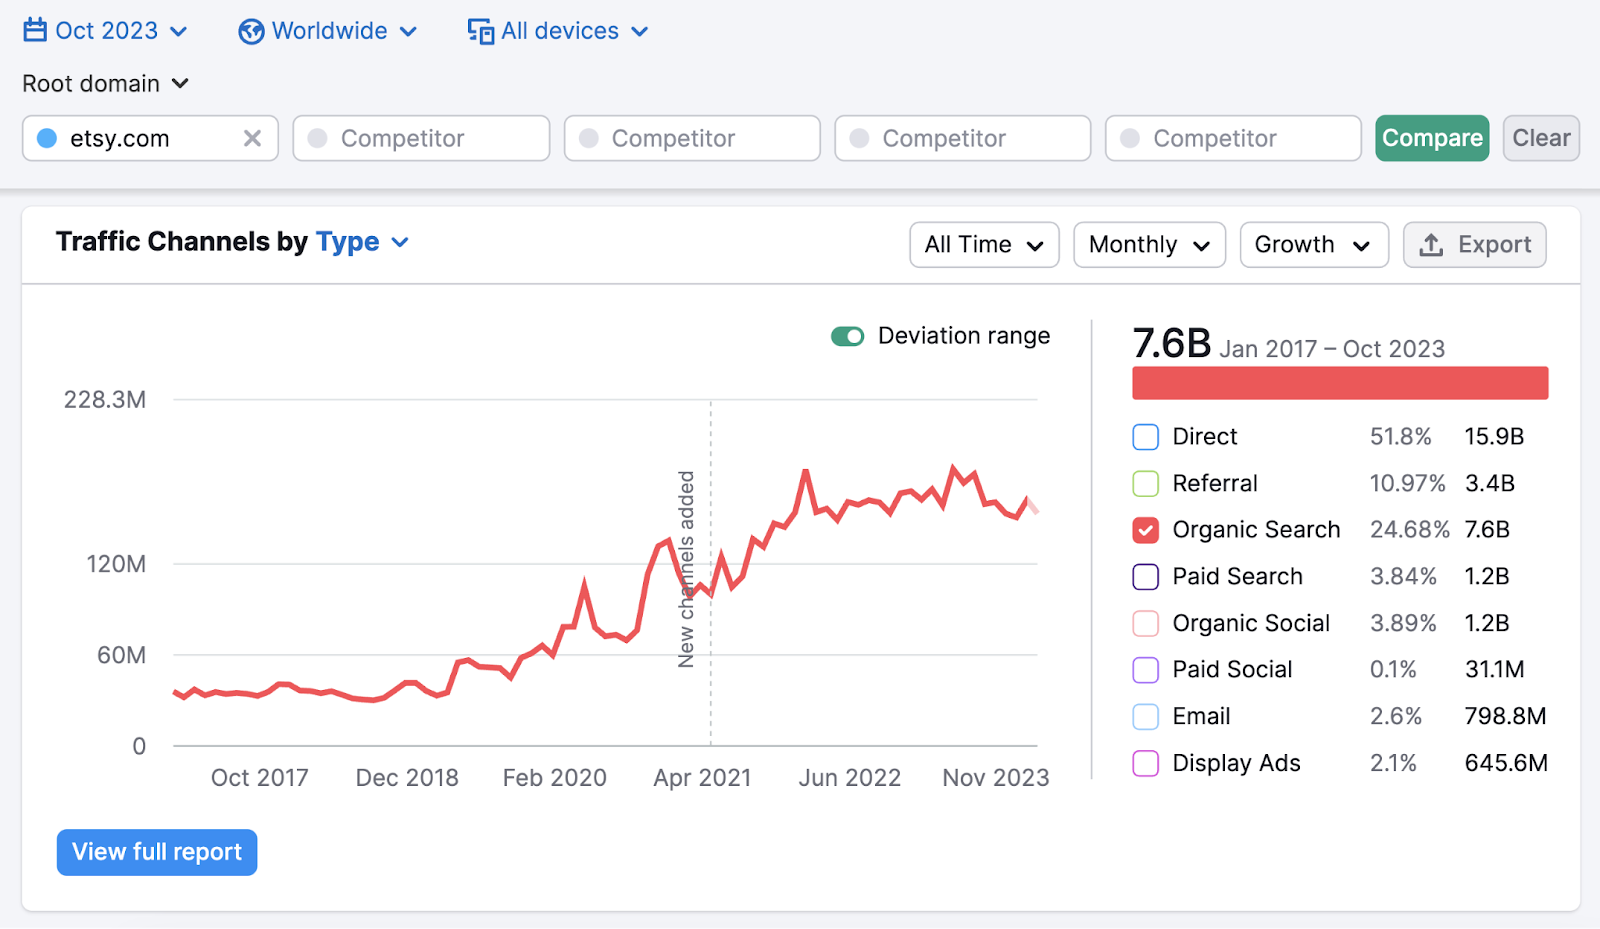
Task: Enable the Direct traffic checkbox
Action: [1145, 436]
